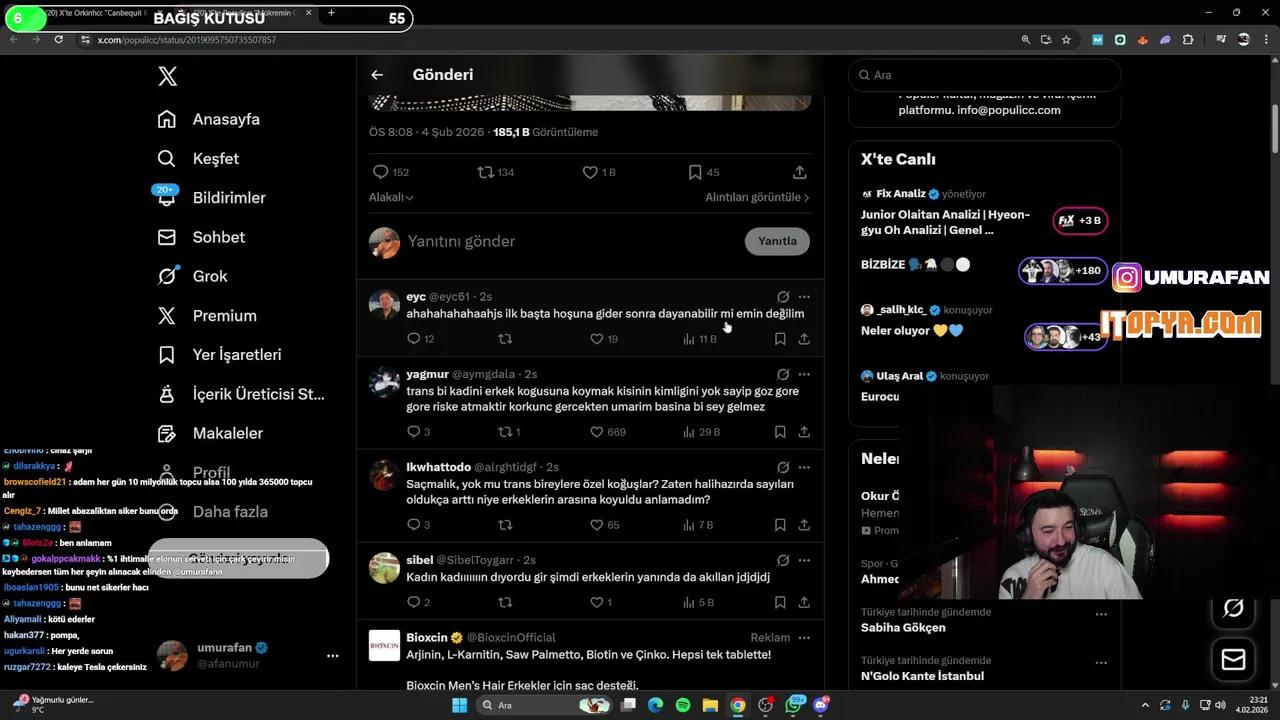This screenshot has height=720, width=1280.
Task: Open Anasayfa home page
Action: (209, 119)
